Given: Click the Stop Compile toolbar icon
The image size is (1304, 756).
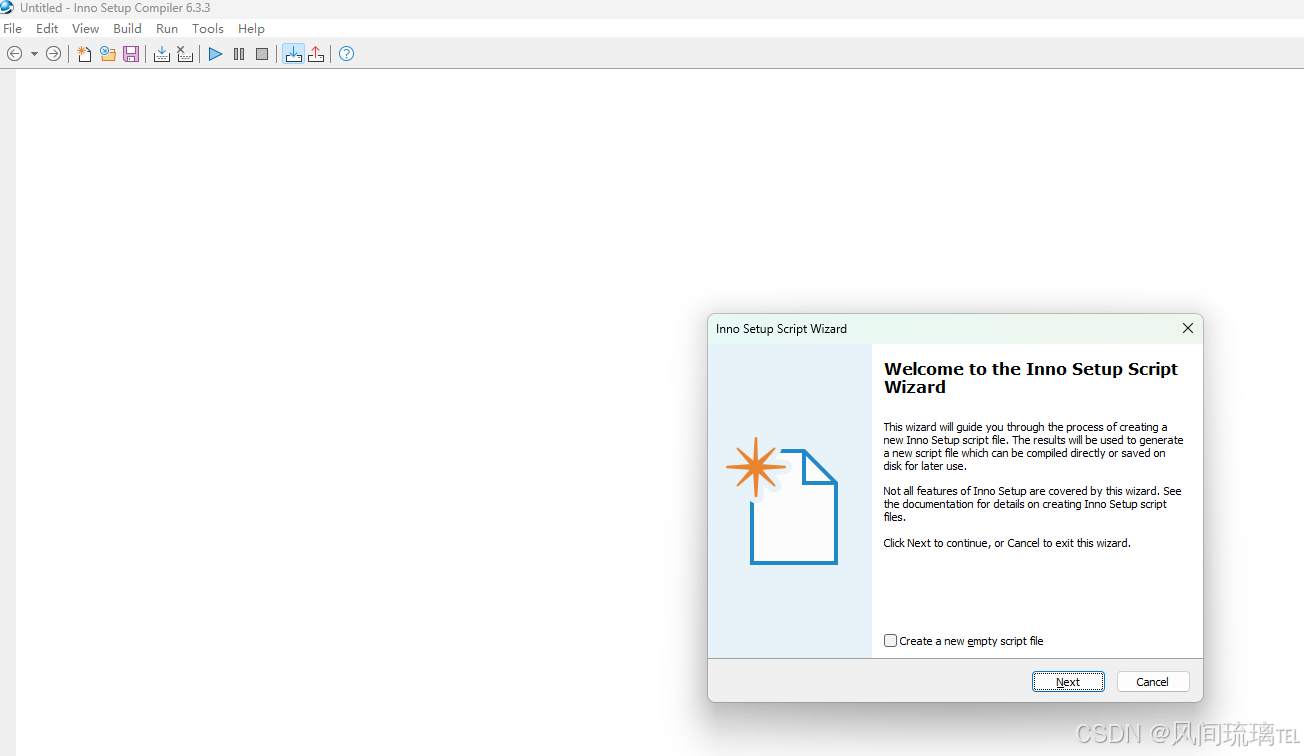Looking at the screenshot, I should click(185, 54).
